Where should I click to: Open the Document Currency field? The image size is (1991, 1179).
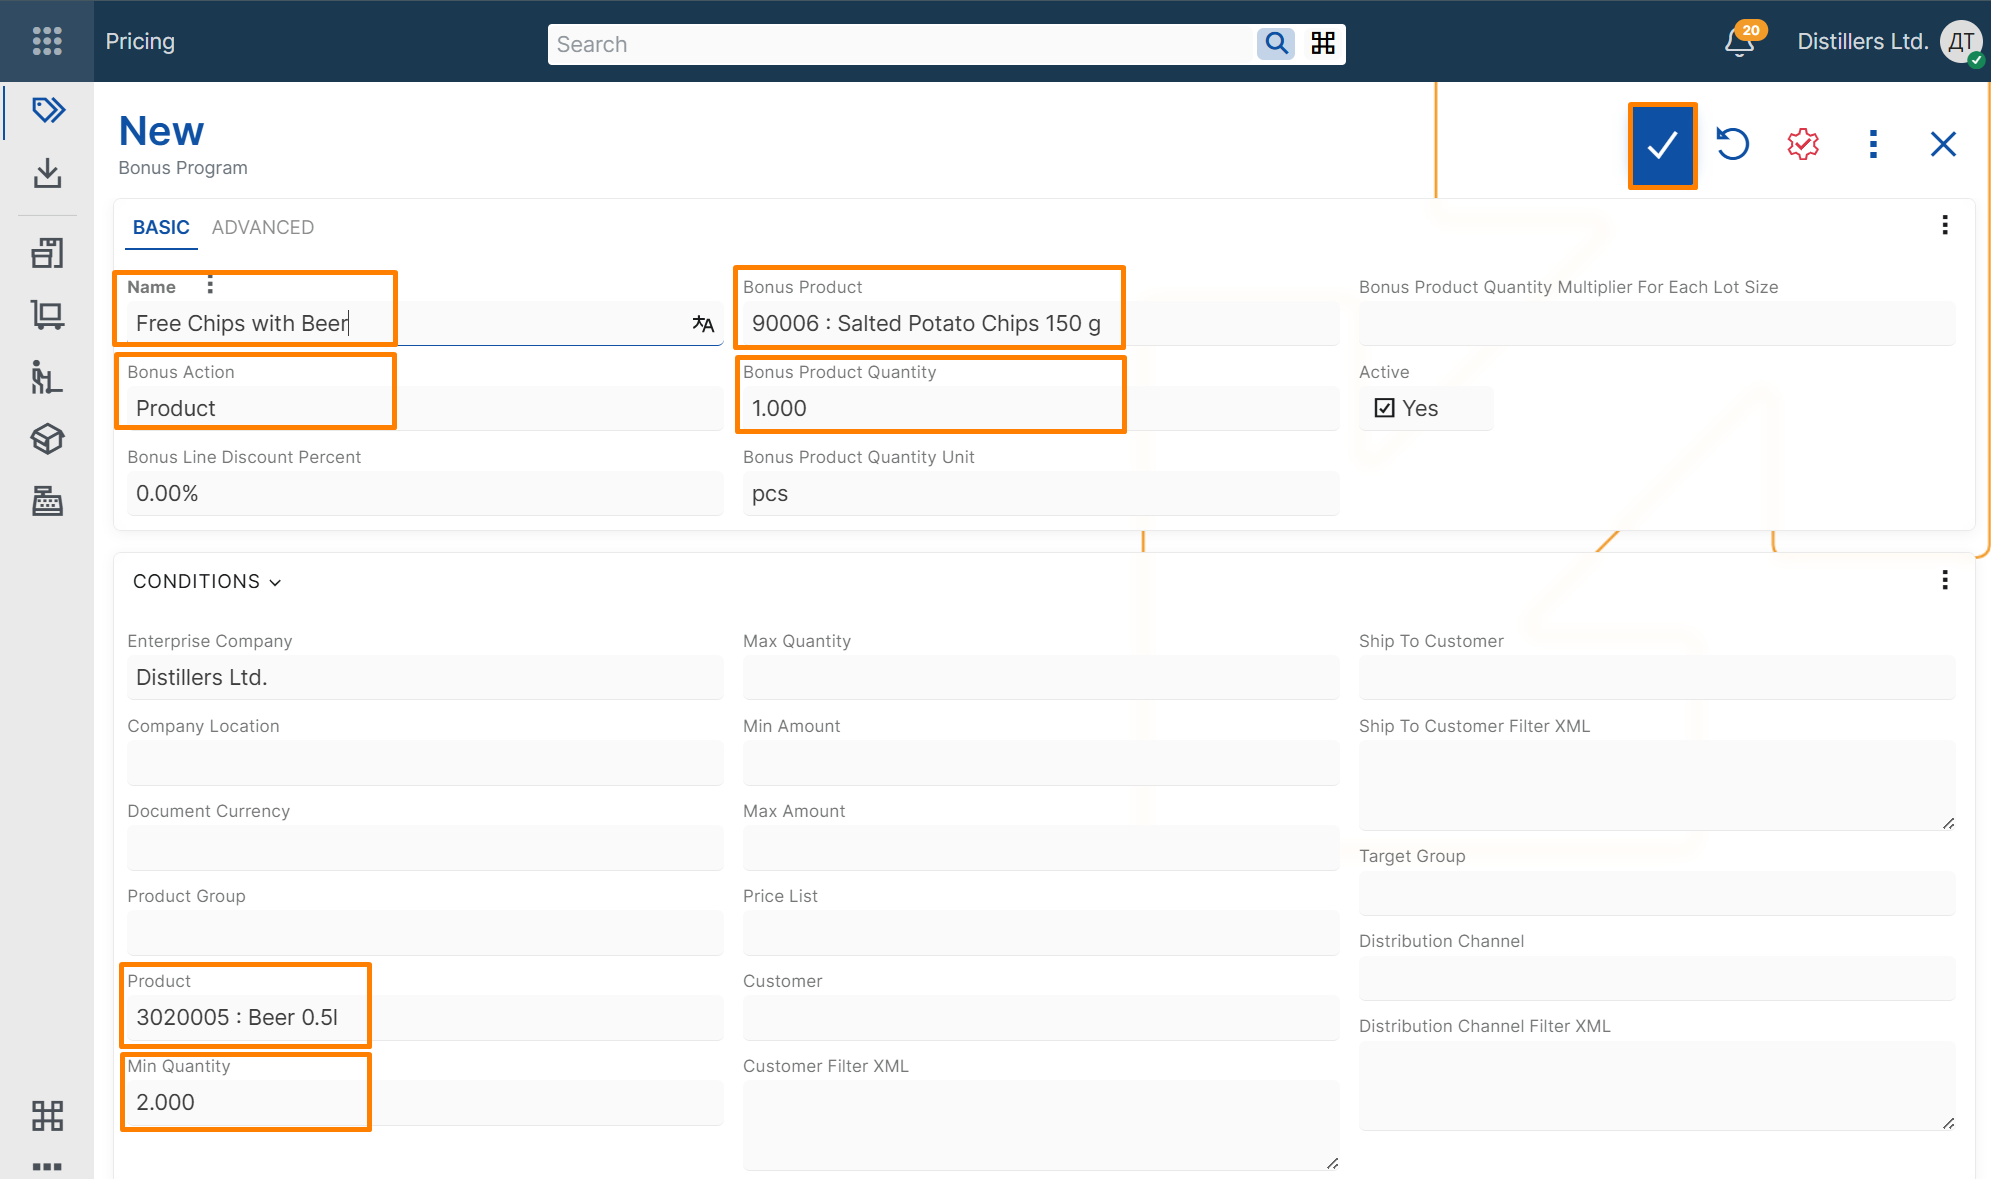[424, 847]
